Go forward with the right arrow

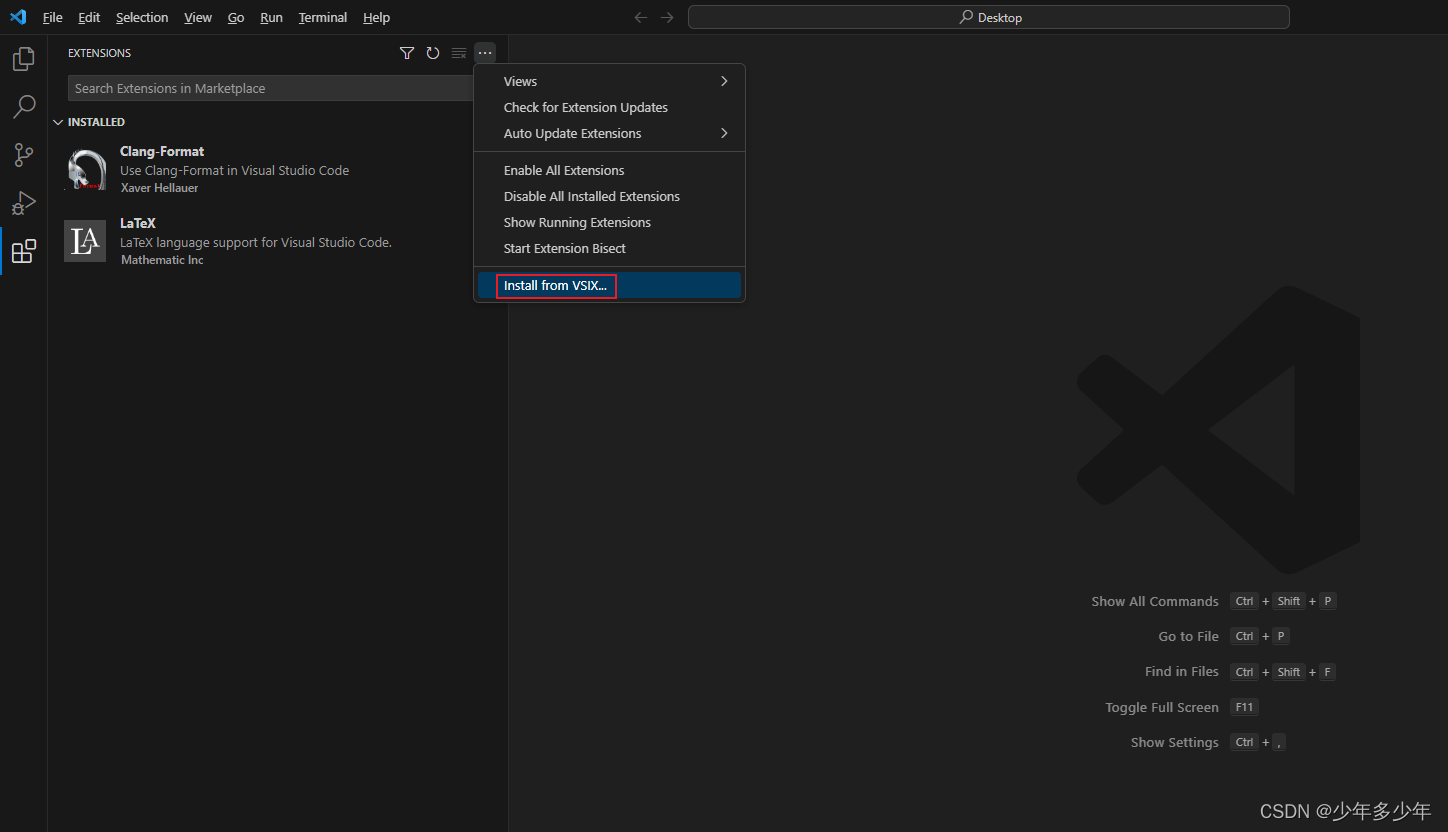pos(667,17)
